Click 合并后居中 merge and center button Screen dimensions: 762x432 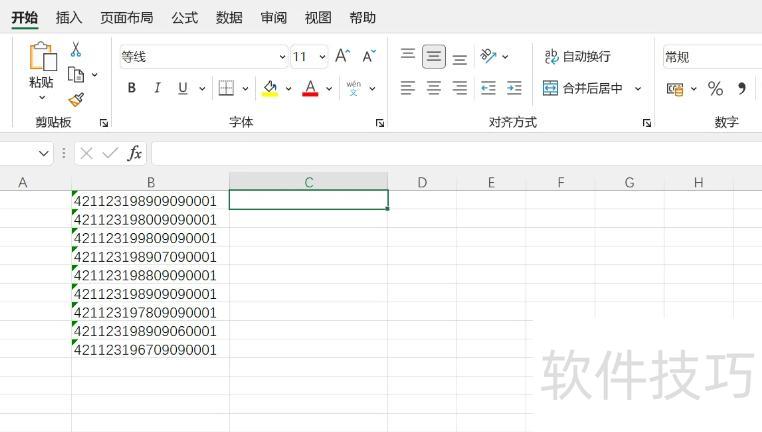(x=583, y=88)
